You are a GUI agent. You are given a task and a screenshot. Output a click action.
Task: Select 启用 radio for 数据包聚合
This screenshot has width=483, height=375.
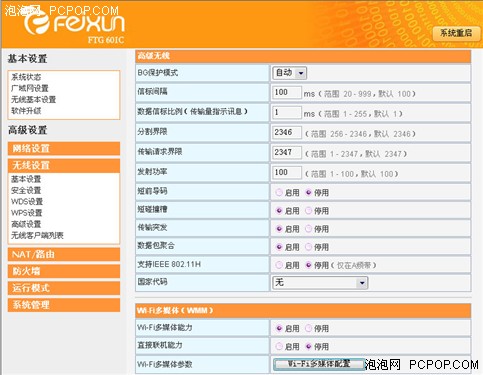(279, 247)
